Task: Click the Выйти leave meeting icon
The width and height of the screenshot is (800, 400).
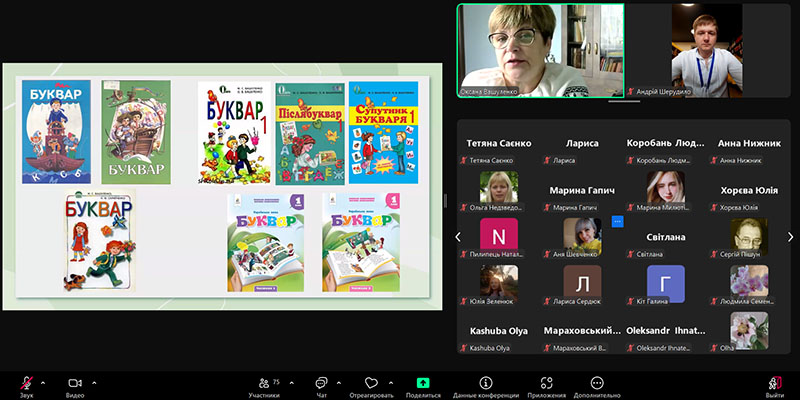Action: (x=776, y=383)
